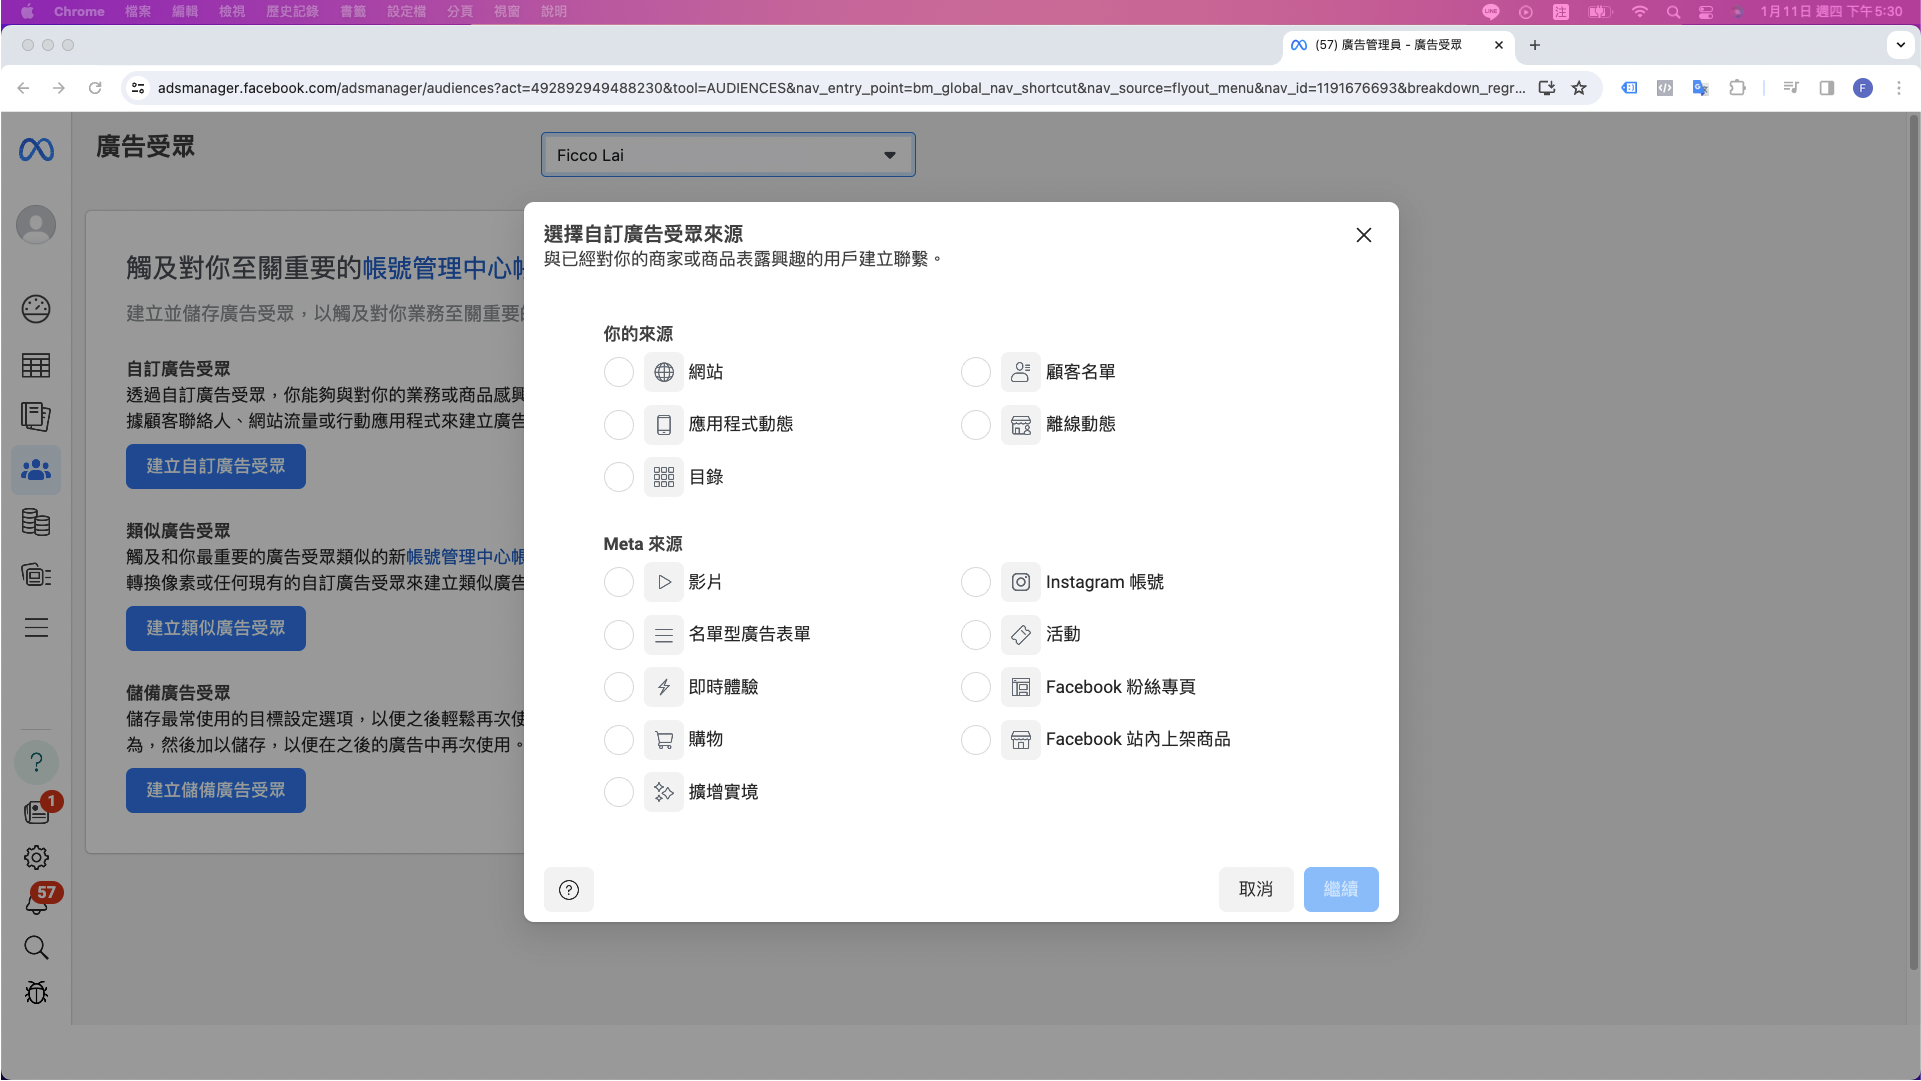Open the settings gear in sidebar
The image size is (1921, 1081).
click(36, 858)
